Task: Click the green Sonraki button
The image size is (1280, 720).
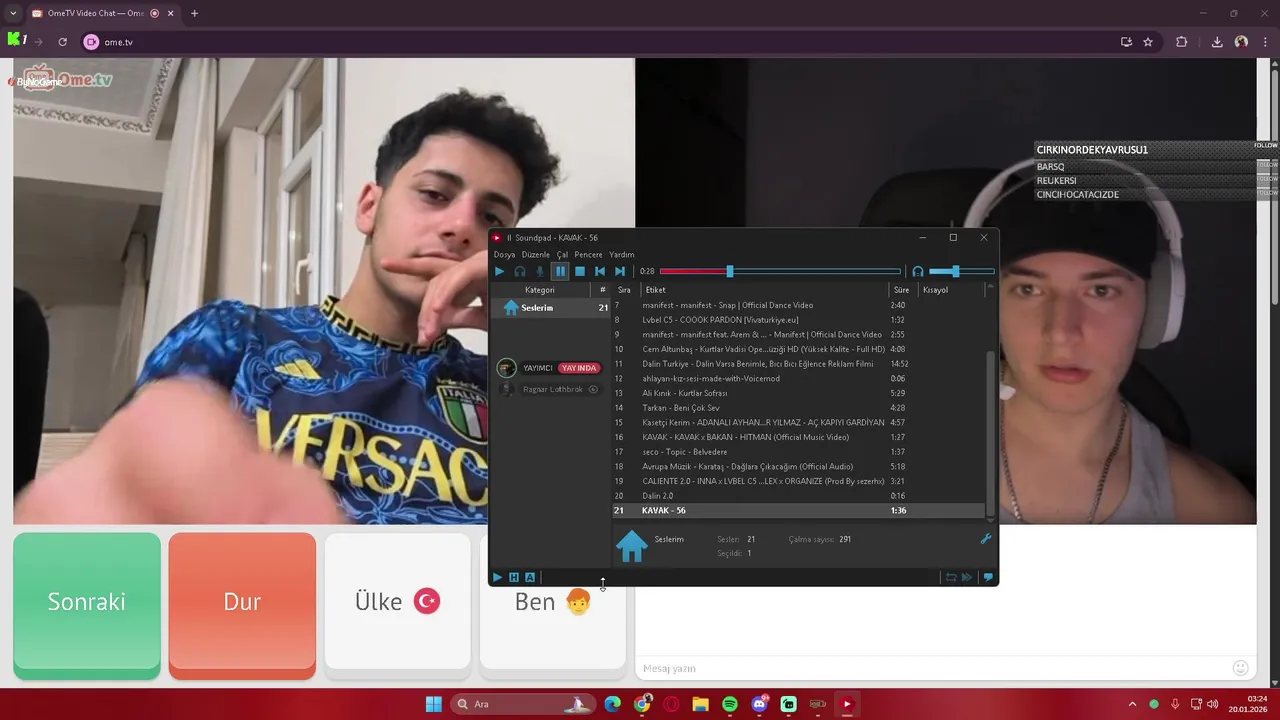Action: (x=87, y=605)
